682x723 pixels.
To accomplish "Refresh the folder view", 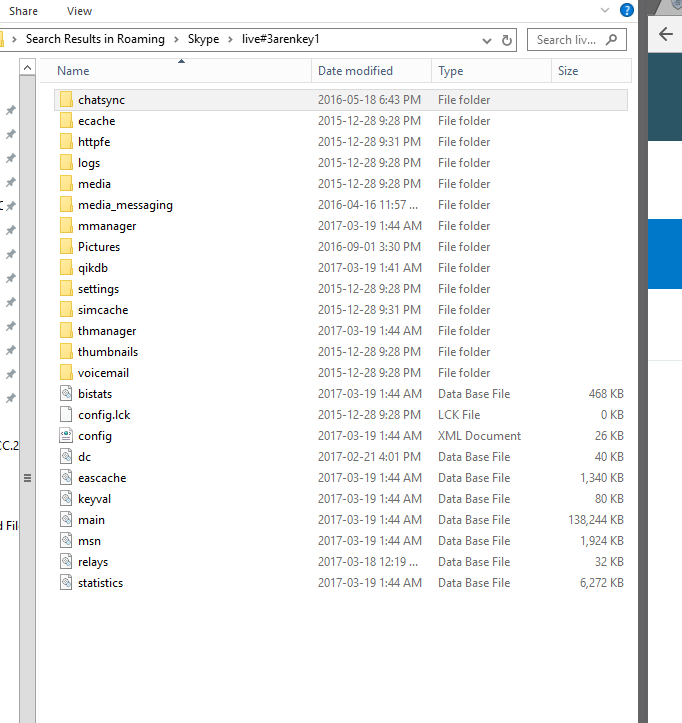I will click(x=507, y=41).
